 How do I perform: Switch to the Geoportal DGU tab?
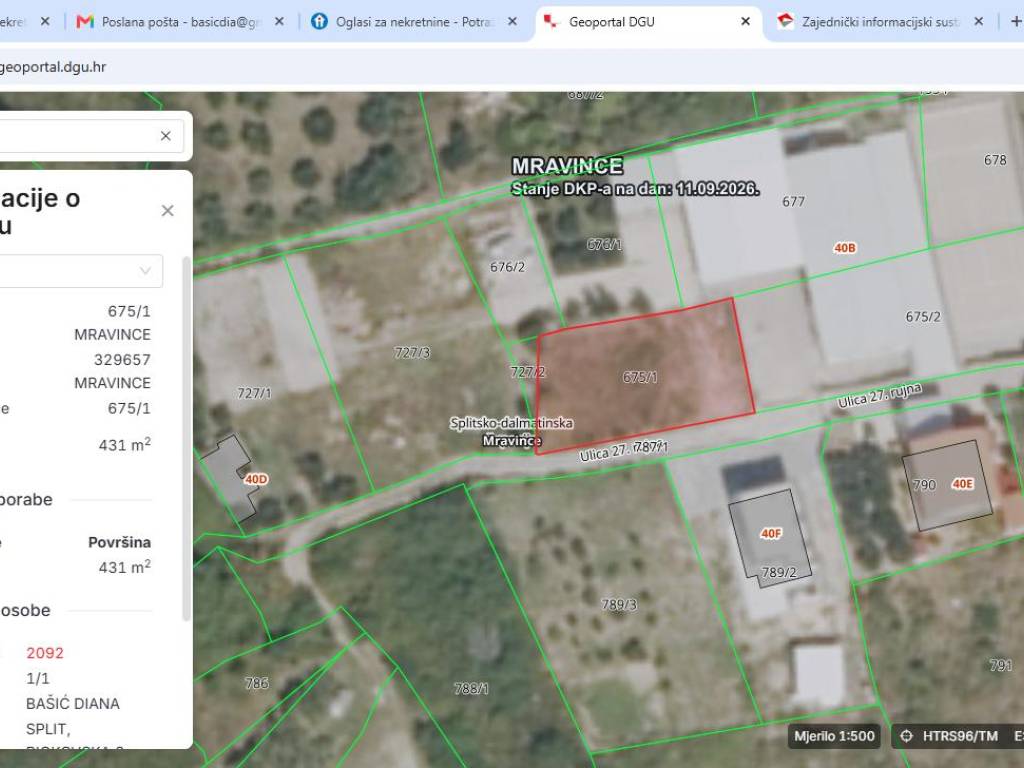[611, 22]
